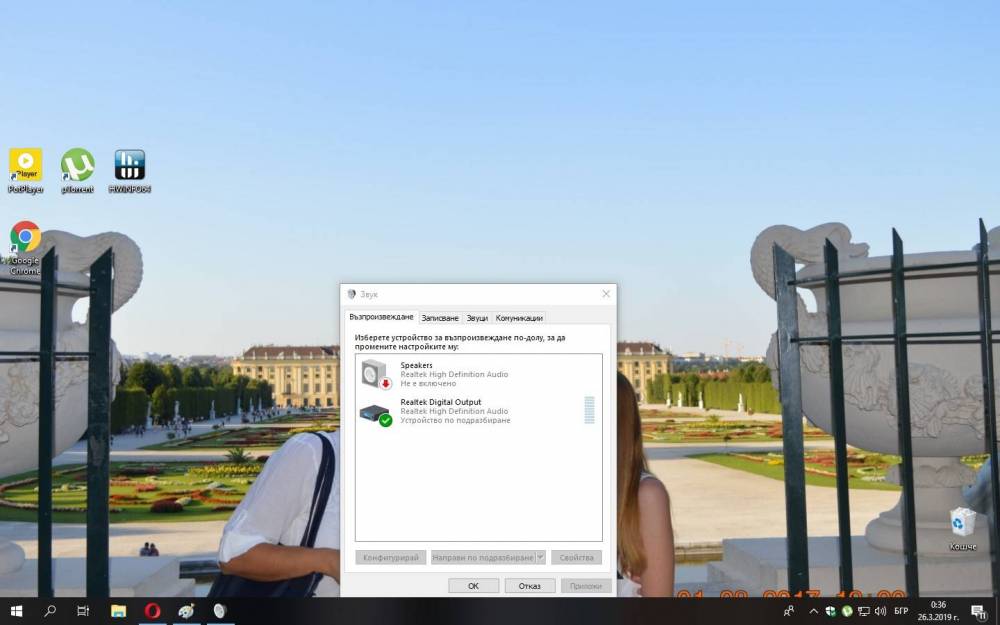1000x625 pixels.
Task: Open the µTorrent desktop shortcut
Action: pos(77,171)
